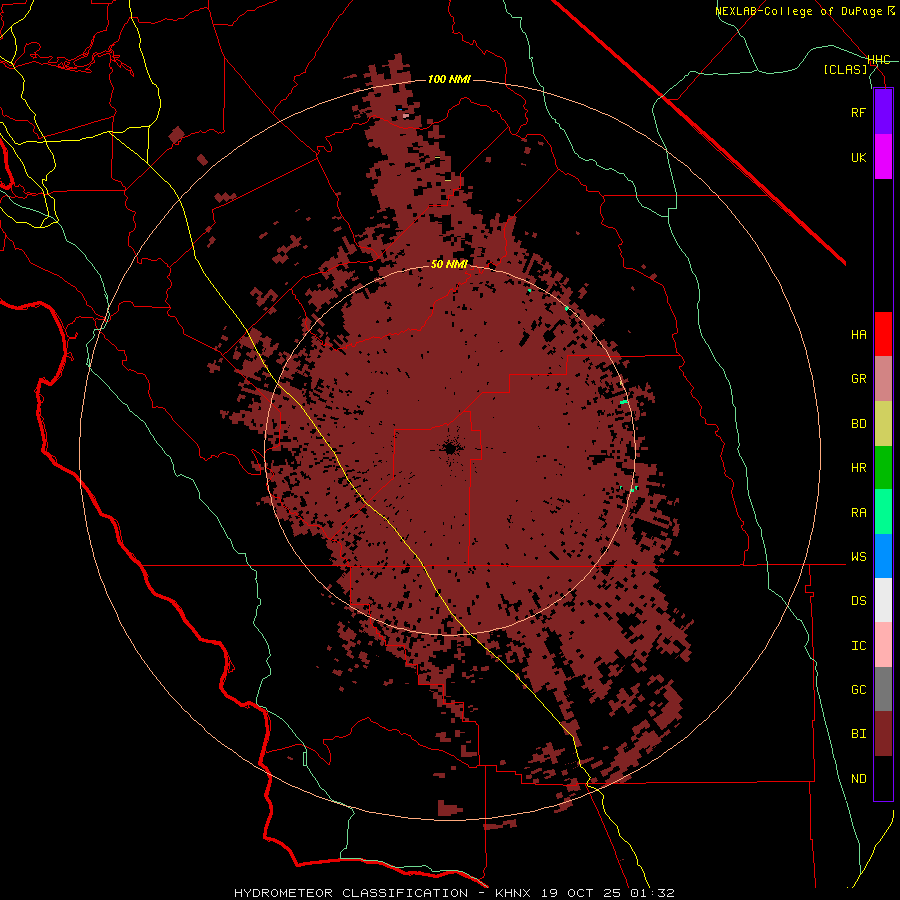Click the RA light green legend swatch
Image resolution: width=900 pixels, height=900 pixels.
click(883, 512)
